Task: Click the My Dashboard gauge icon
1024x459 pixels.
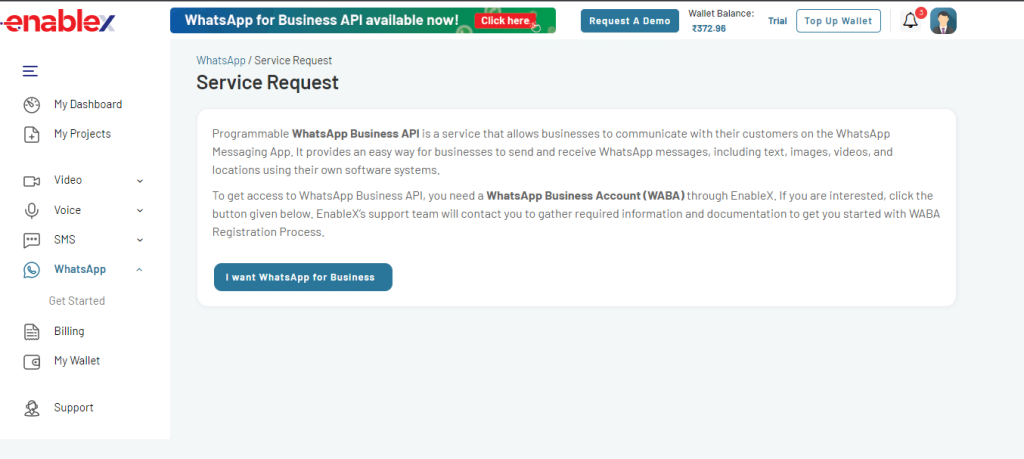Action: (x=31, y=104)
